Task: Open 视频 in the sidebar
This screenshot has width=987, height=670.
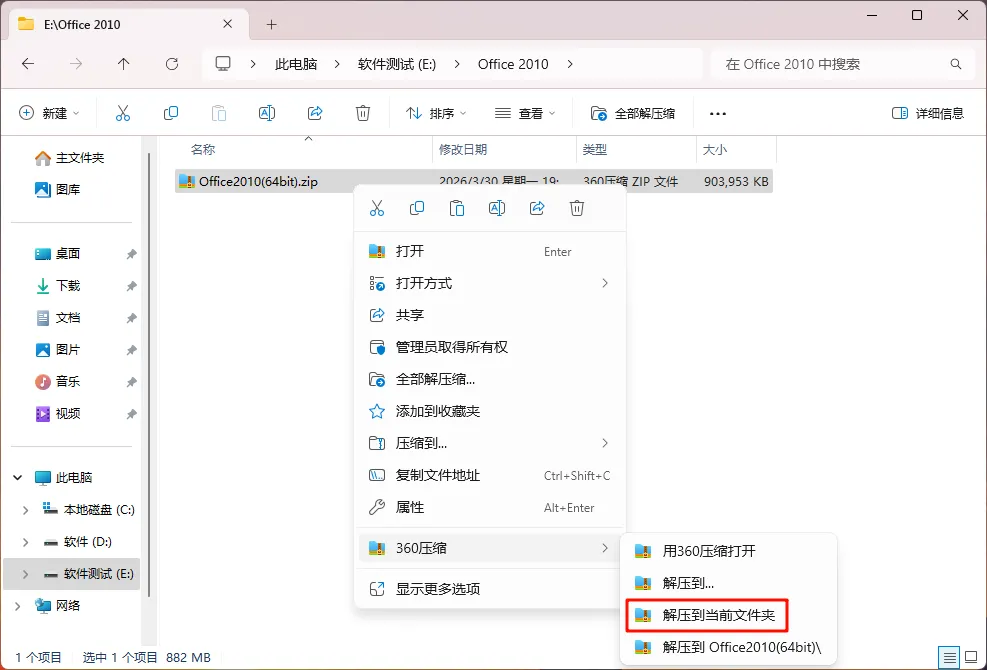Action: click(58, 414)
